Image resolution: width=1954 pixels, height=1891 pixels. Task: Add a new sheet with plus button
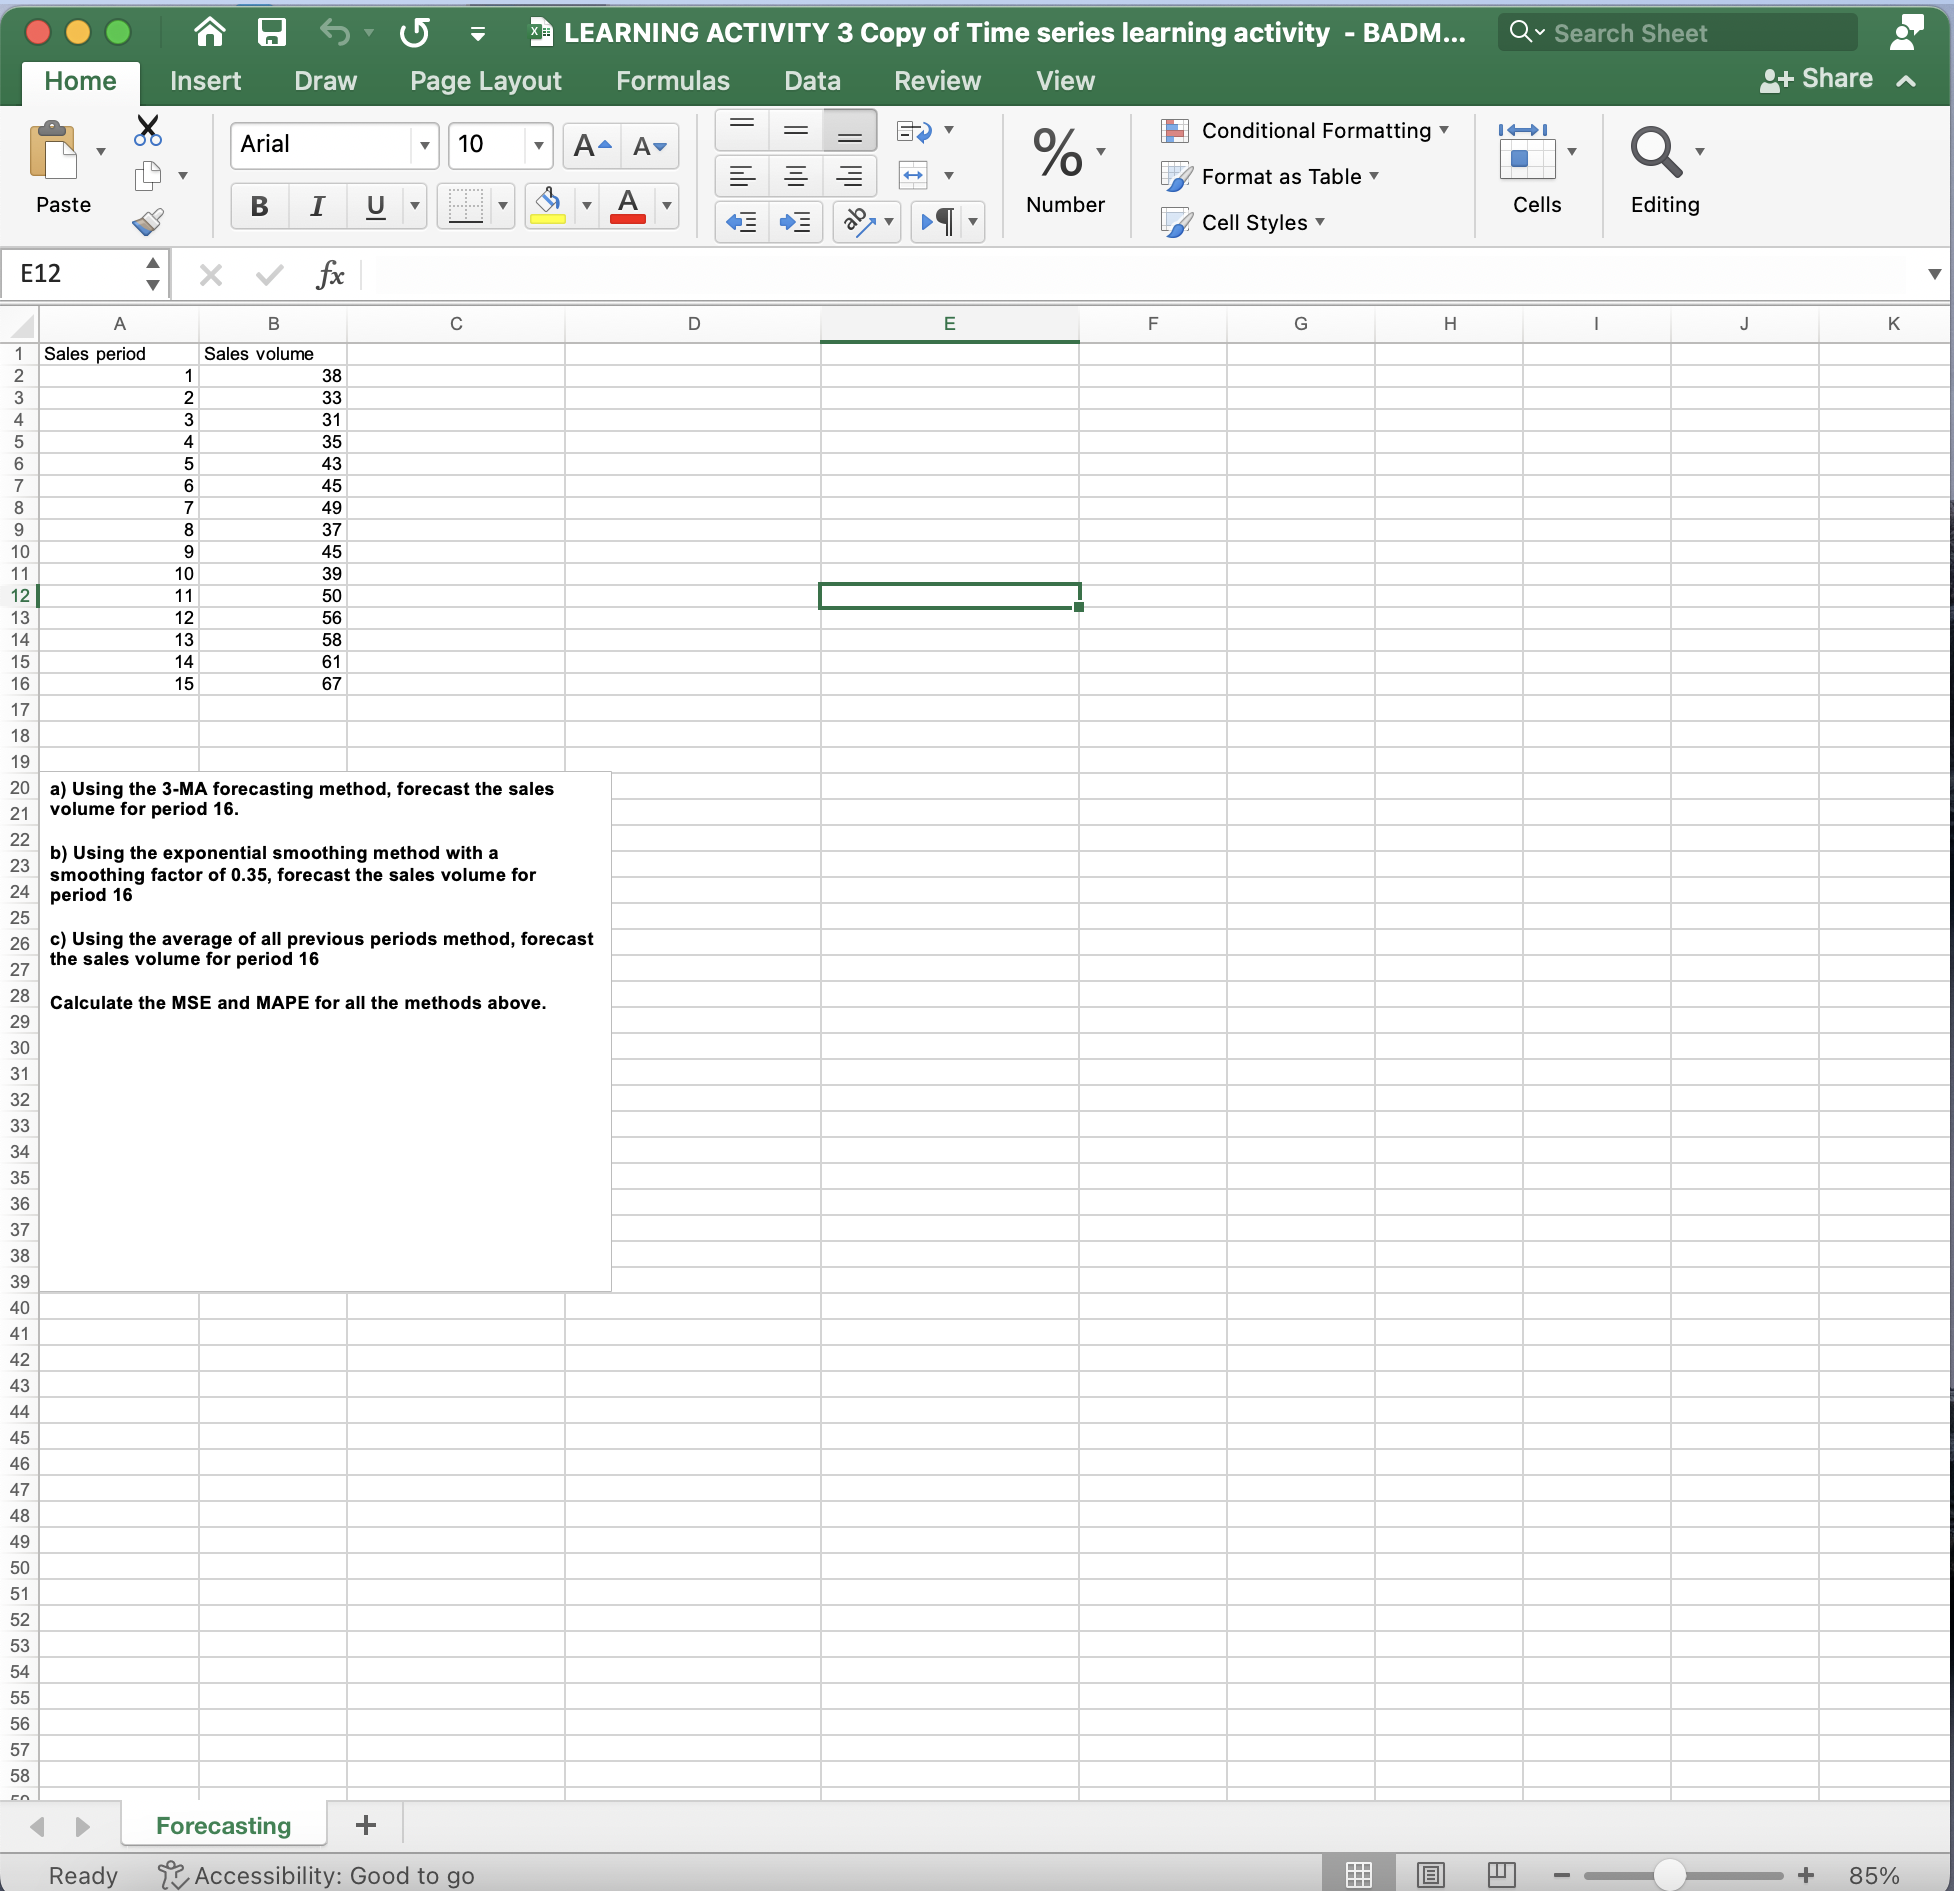tap(366, 1825)
